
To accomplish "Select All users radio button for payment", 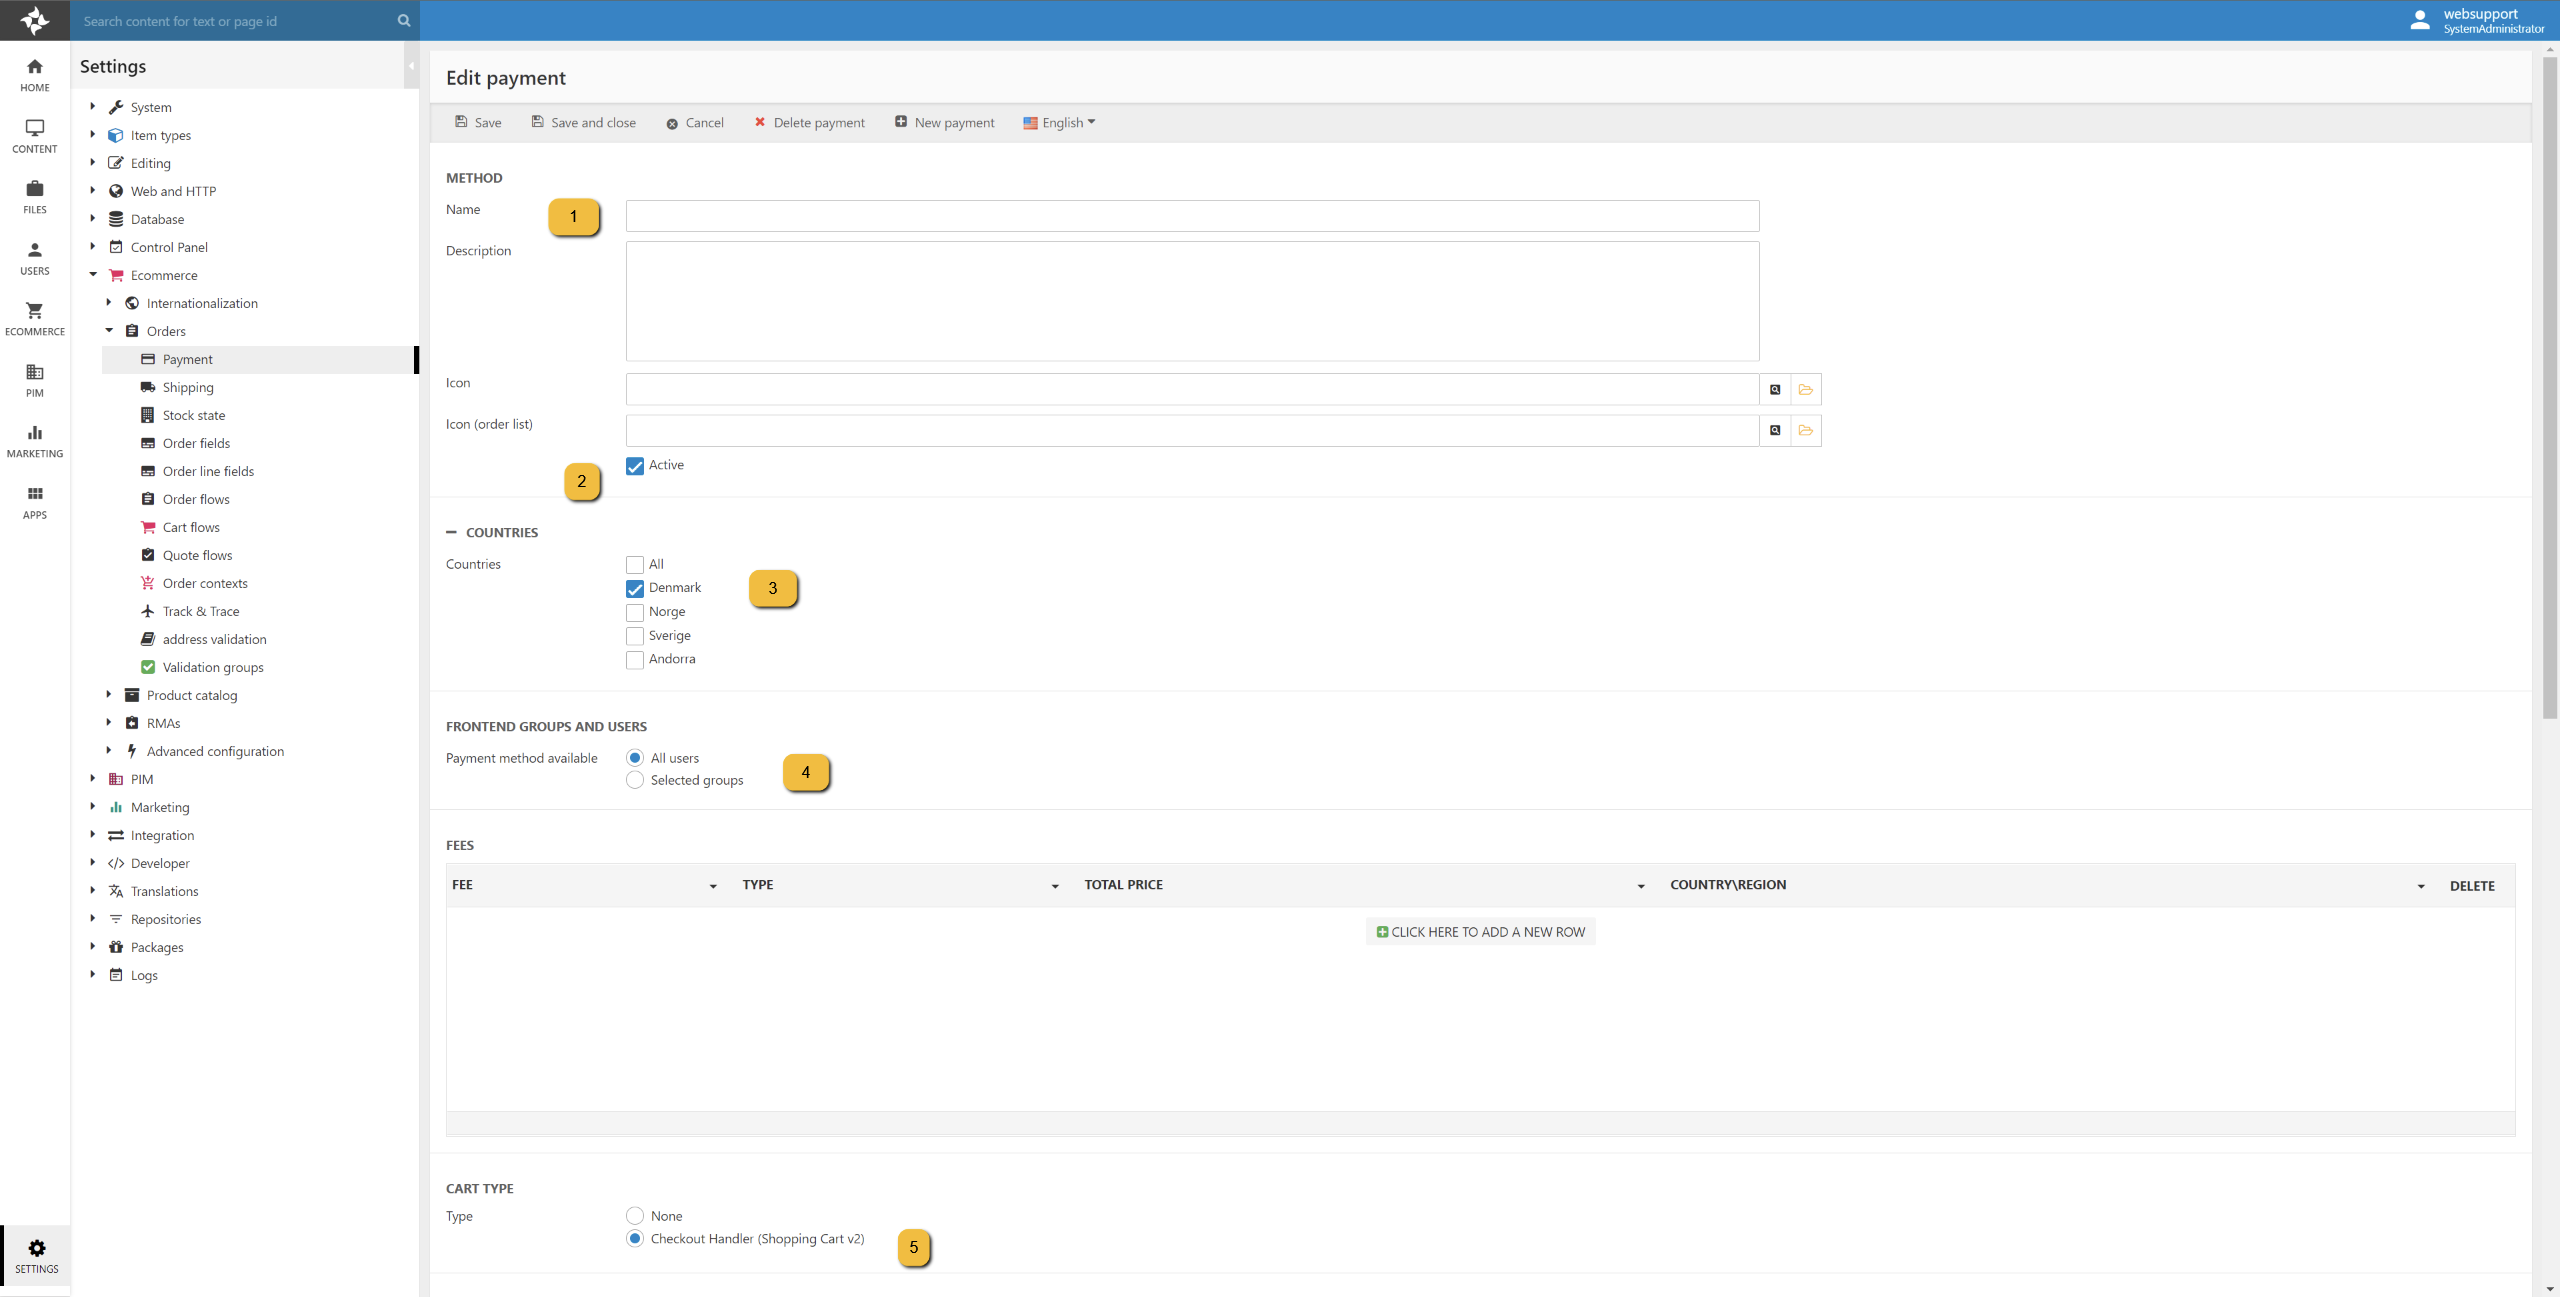I will tap(633, 758).
